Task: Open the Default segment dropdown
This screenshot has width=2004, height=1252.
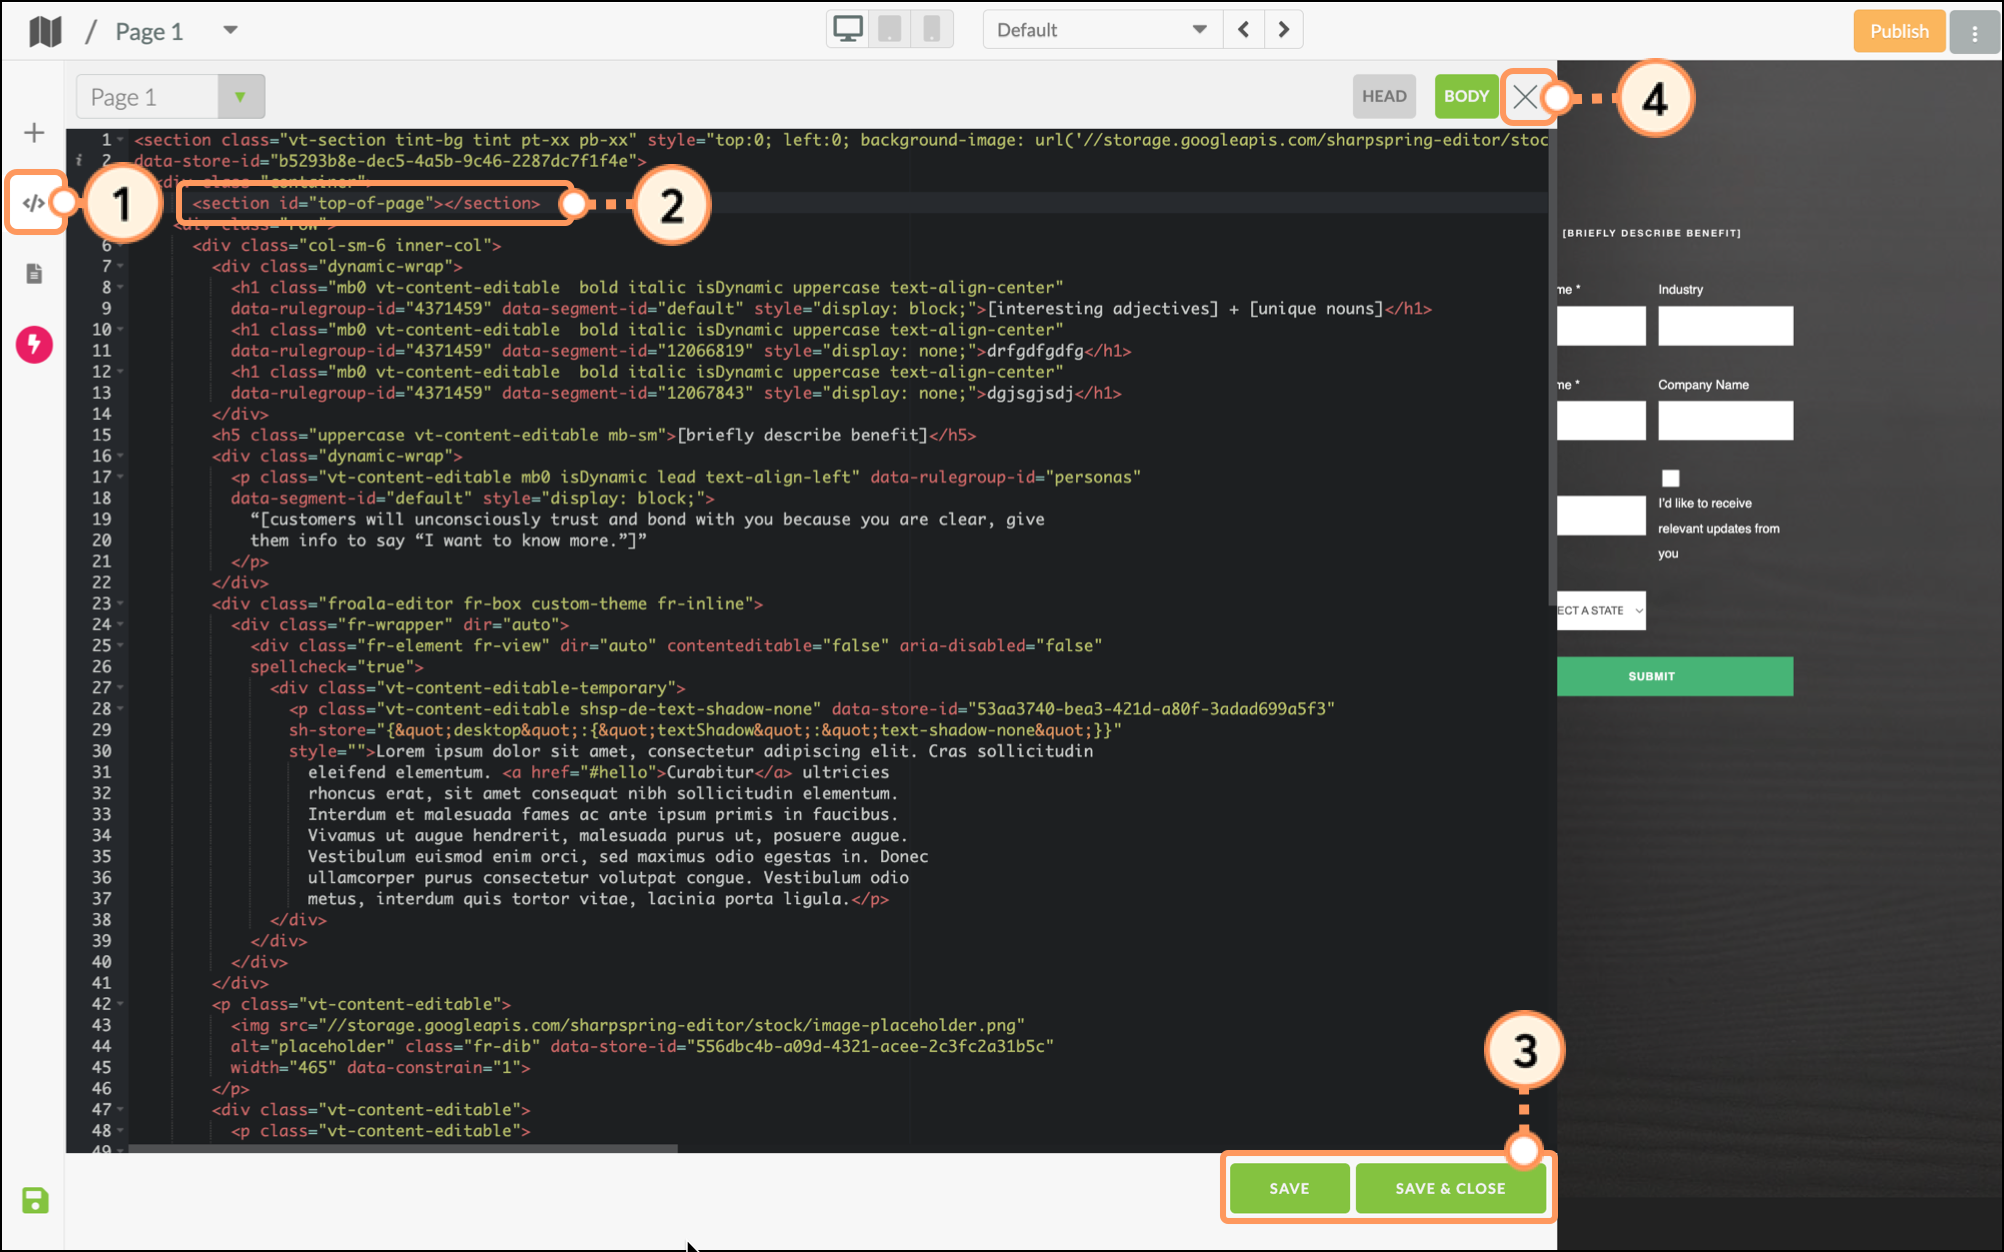Action: [1102, 30]
